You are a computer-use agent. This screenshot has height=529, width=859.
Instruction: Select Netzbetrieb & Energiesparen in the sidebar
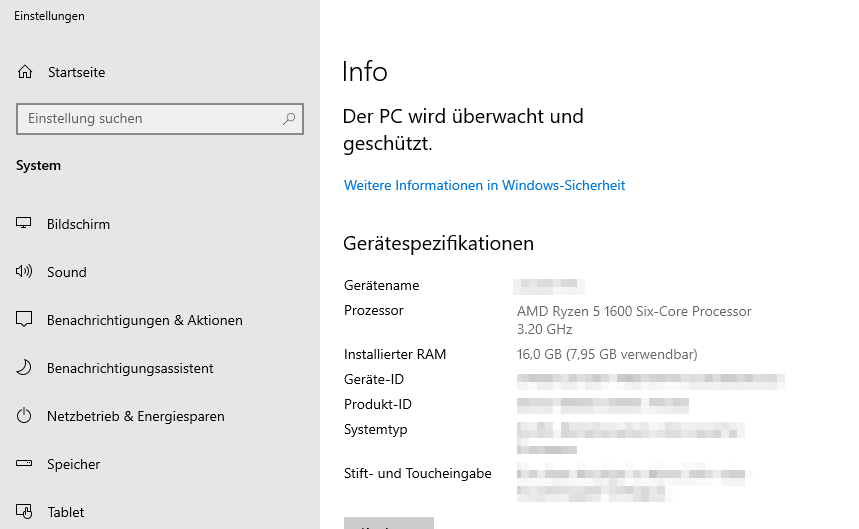click(x=136, y=416)
